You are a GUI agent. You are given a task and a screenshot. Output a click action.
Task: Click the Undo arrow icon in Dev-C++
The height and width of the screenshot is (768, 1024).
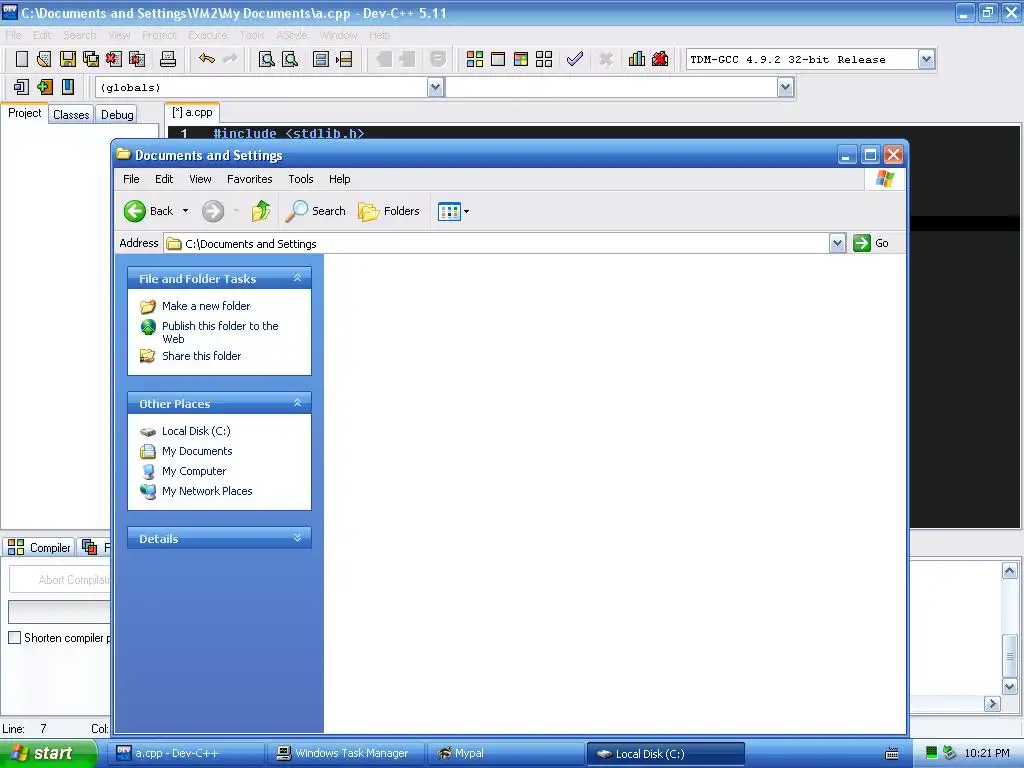206,59
